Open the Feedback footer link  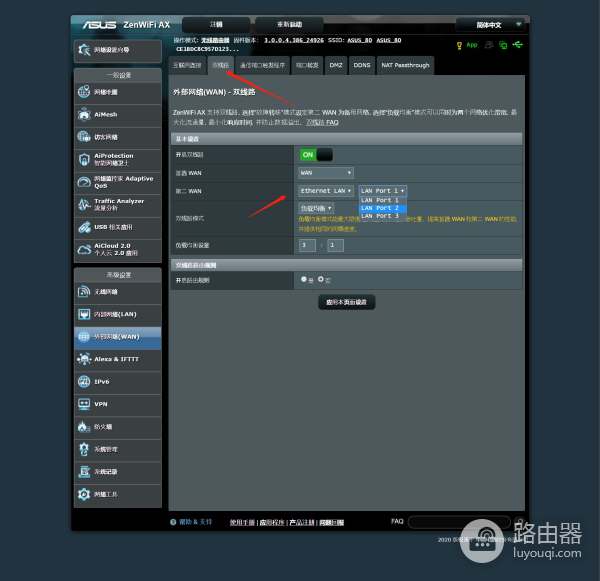click(x=332, y=522)
